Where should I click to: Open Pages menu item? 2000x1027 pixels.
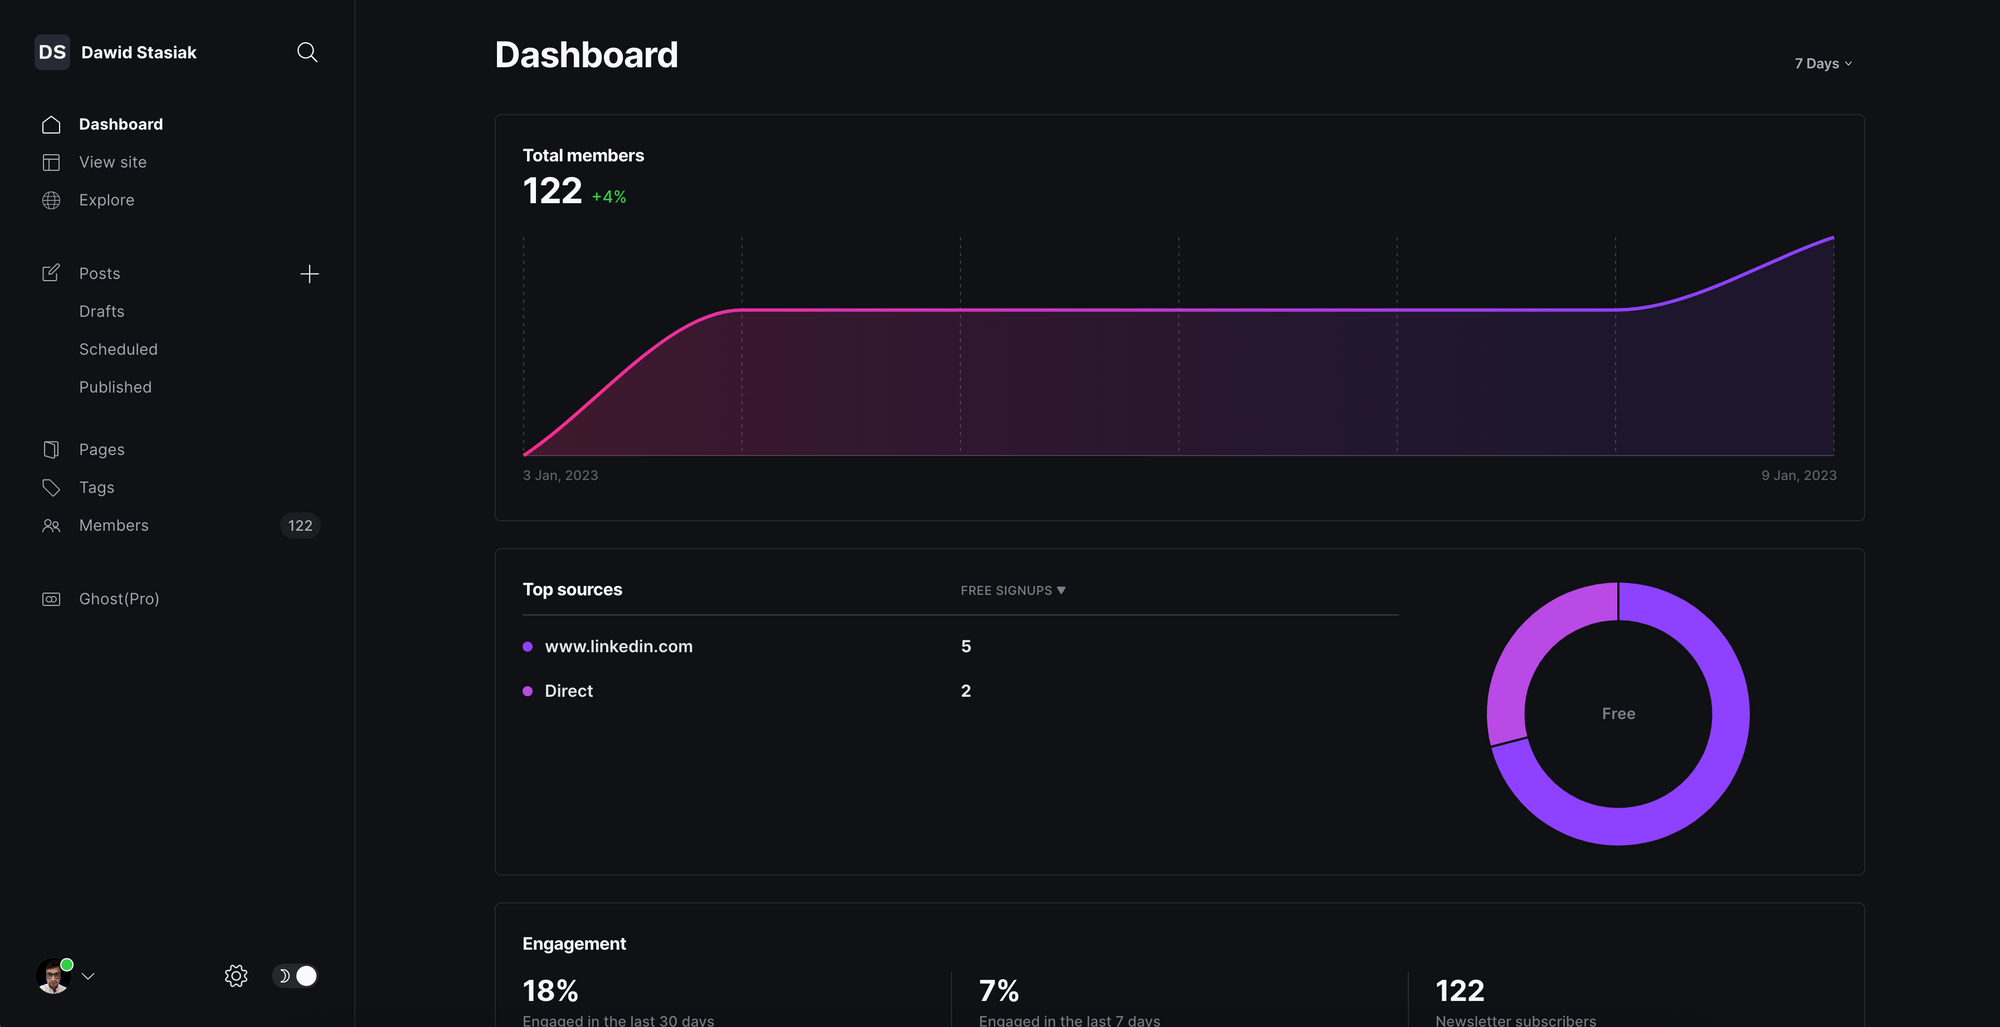[x=102, y=449]
